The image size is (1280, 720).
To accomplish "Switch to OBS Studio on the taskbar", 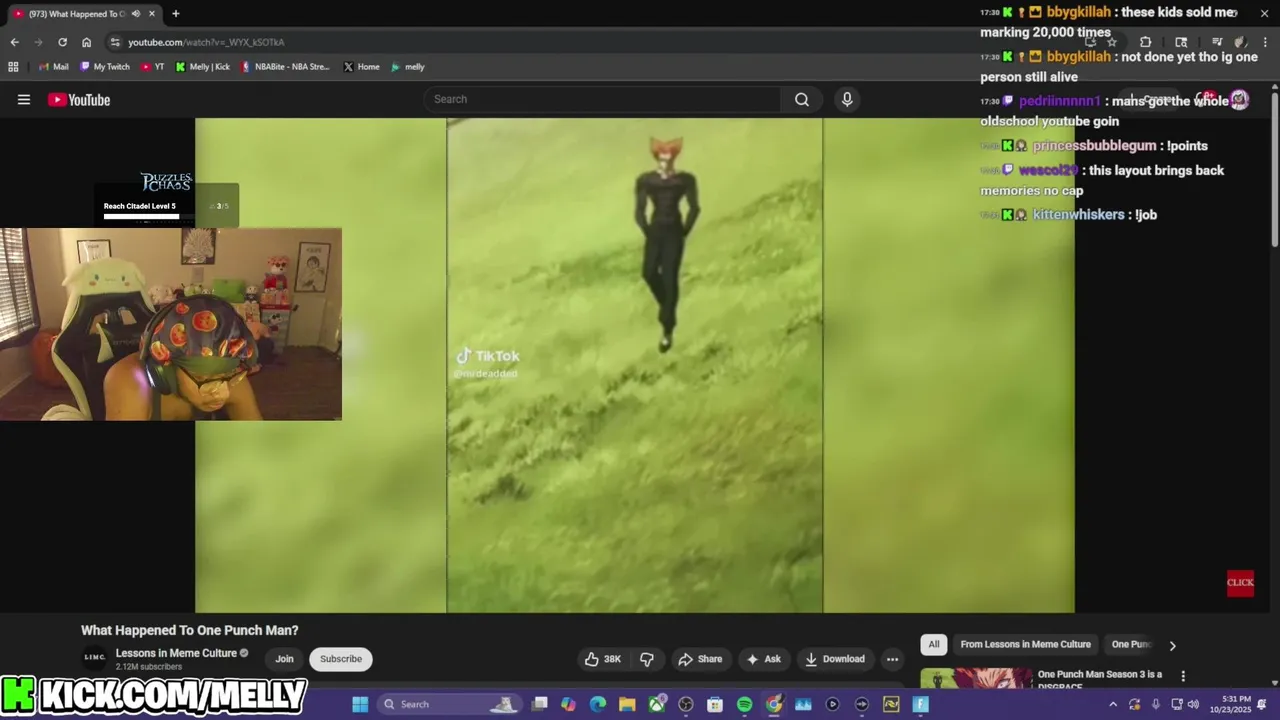I will [686, 704].
